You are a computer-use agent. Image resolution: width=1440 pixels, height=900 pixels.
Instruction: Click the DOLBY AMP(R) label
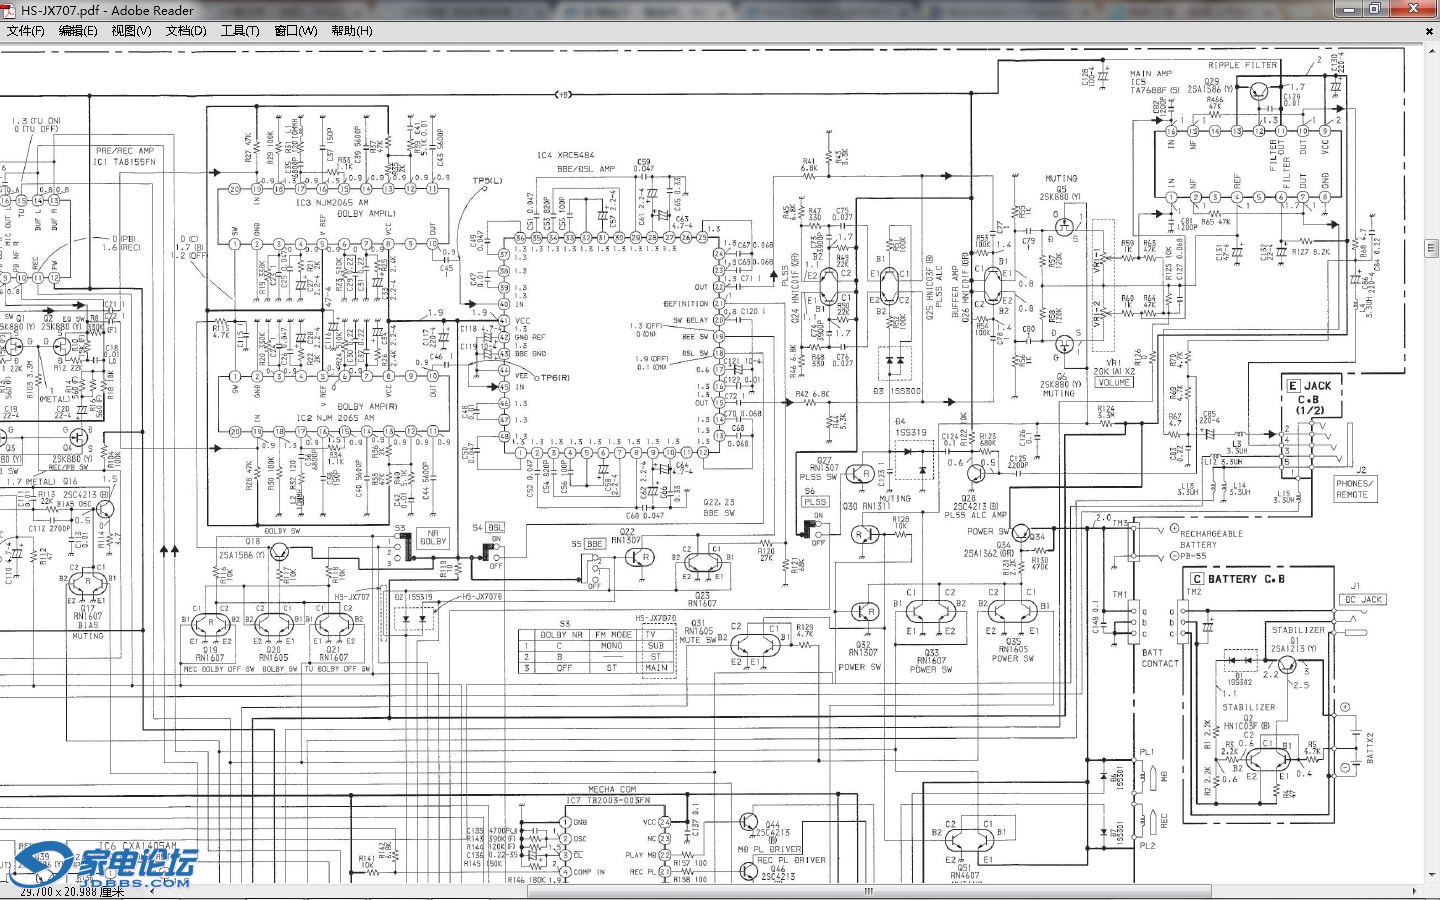point(366,407)
